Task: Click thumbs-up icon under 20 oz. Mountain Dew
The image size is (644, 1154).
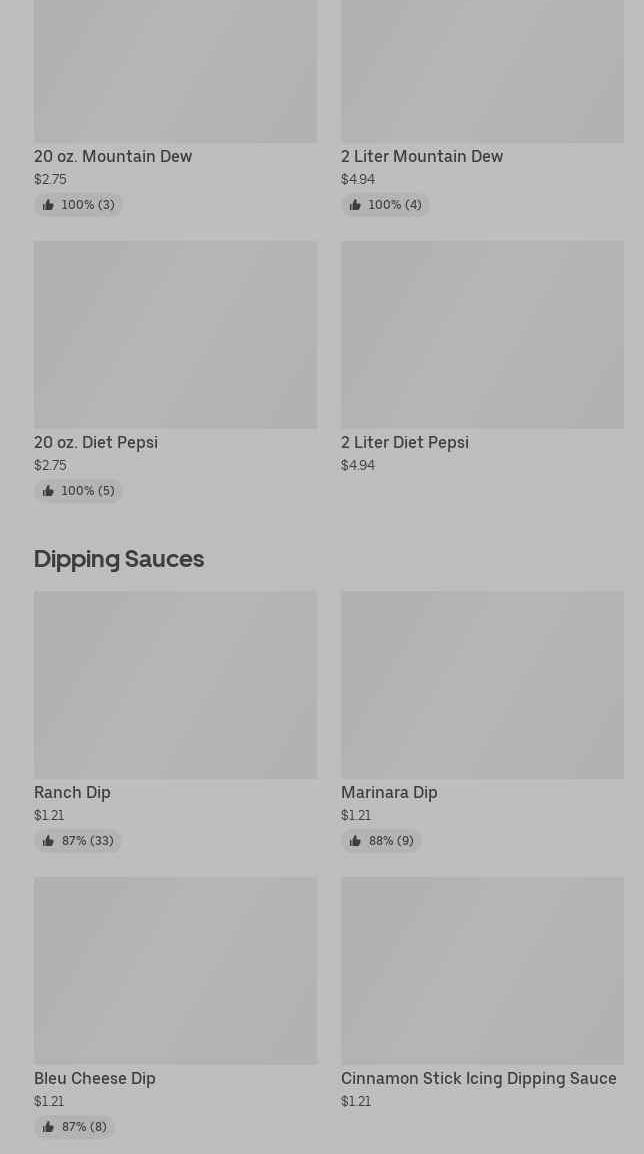Action: tap(48, 205)
